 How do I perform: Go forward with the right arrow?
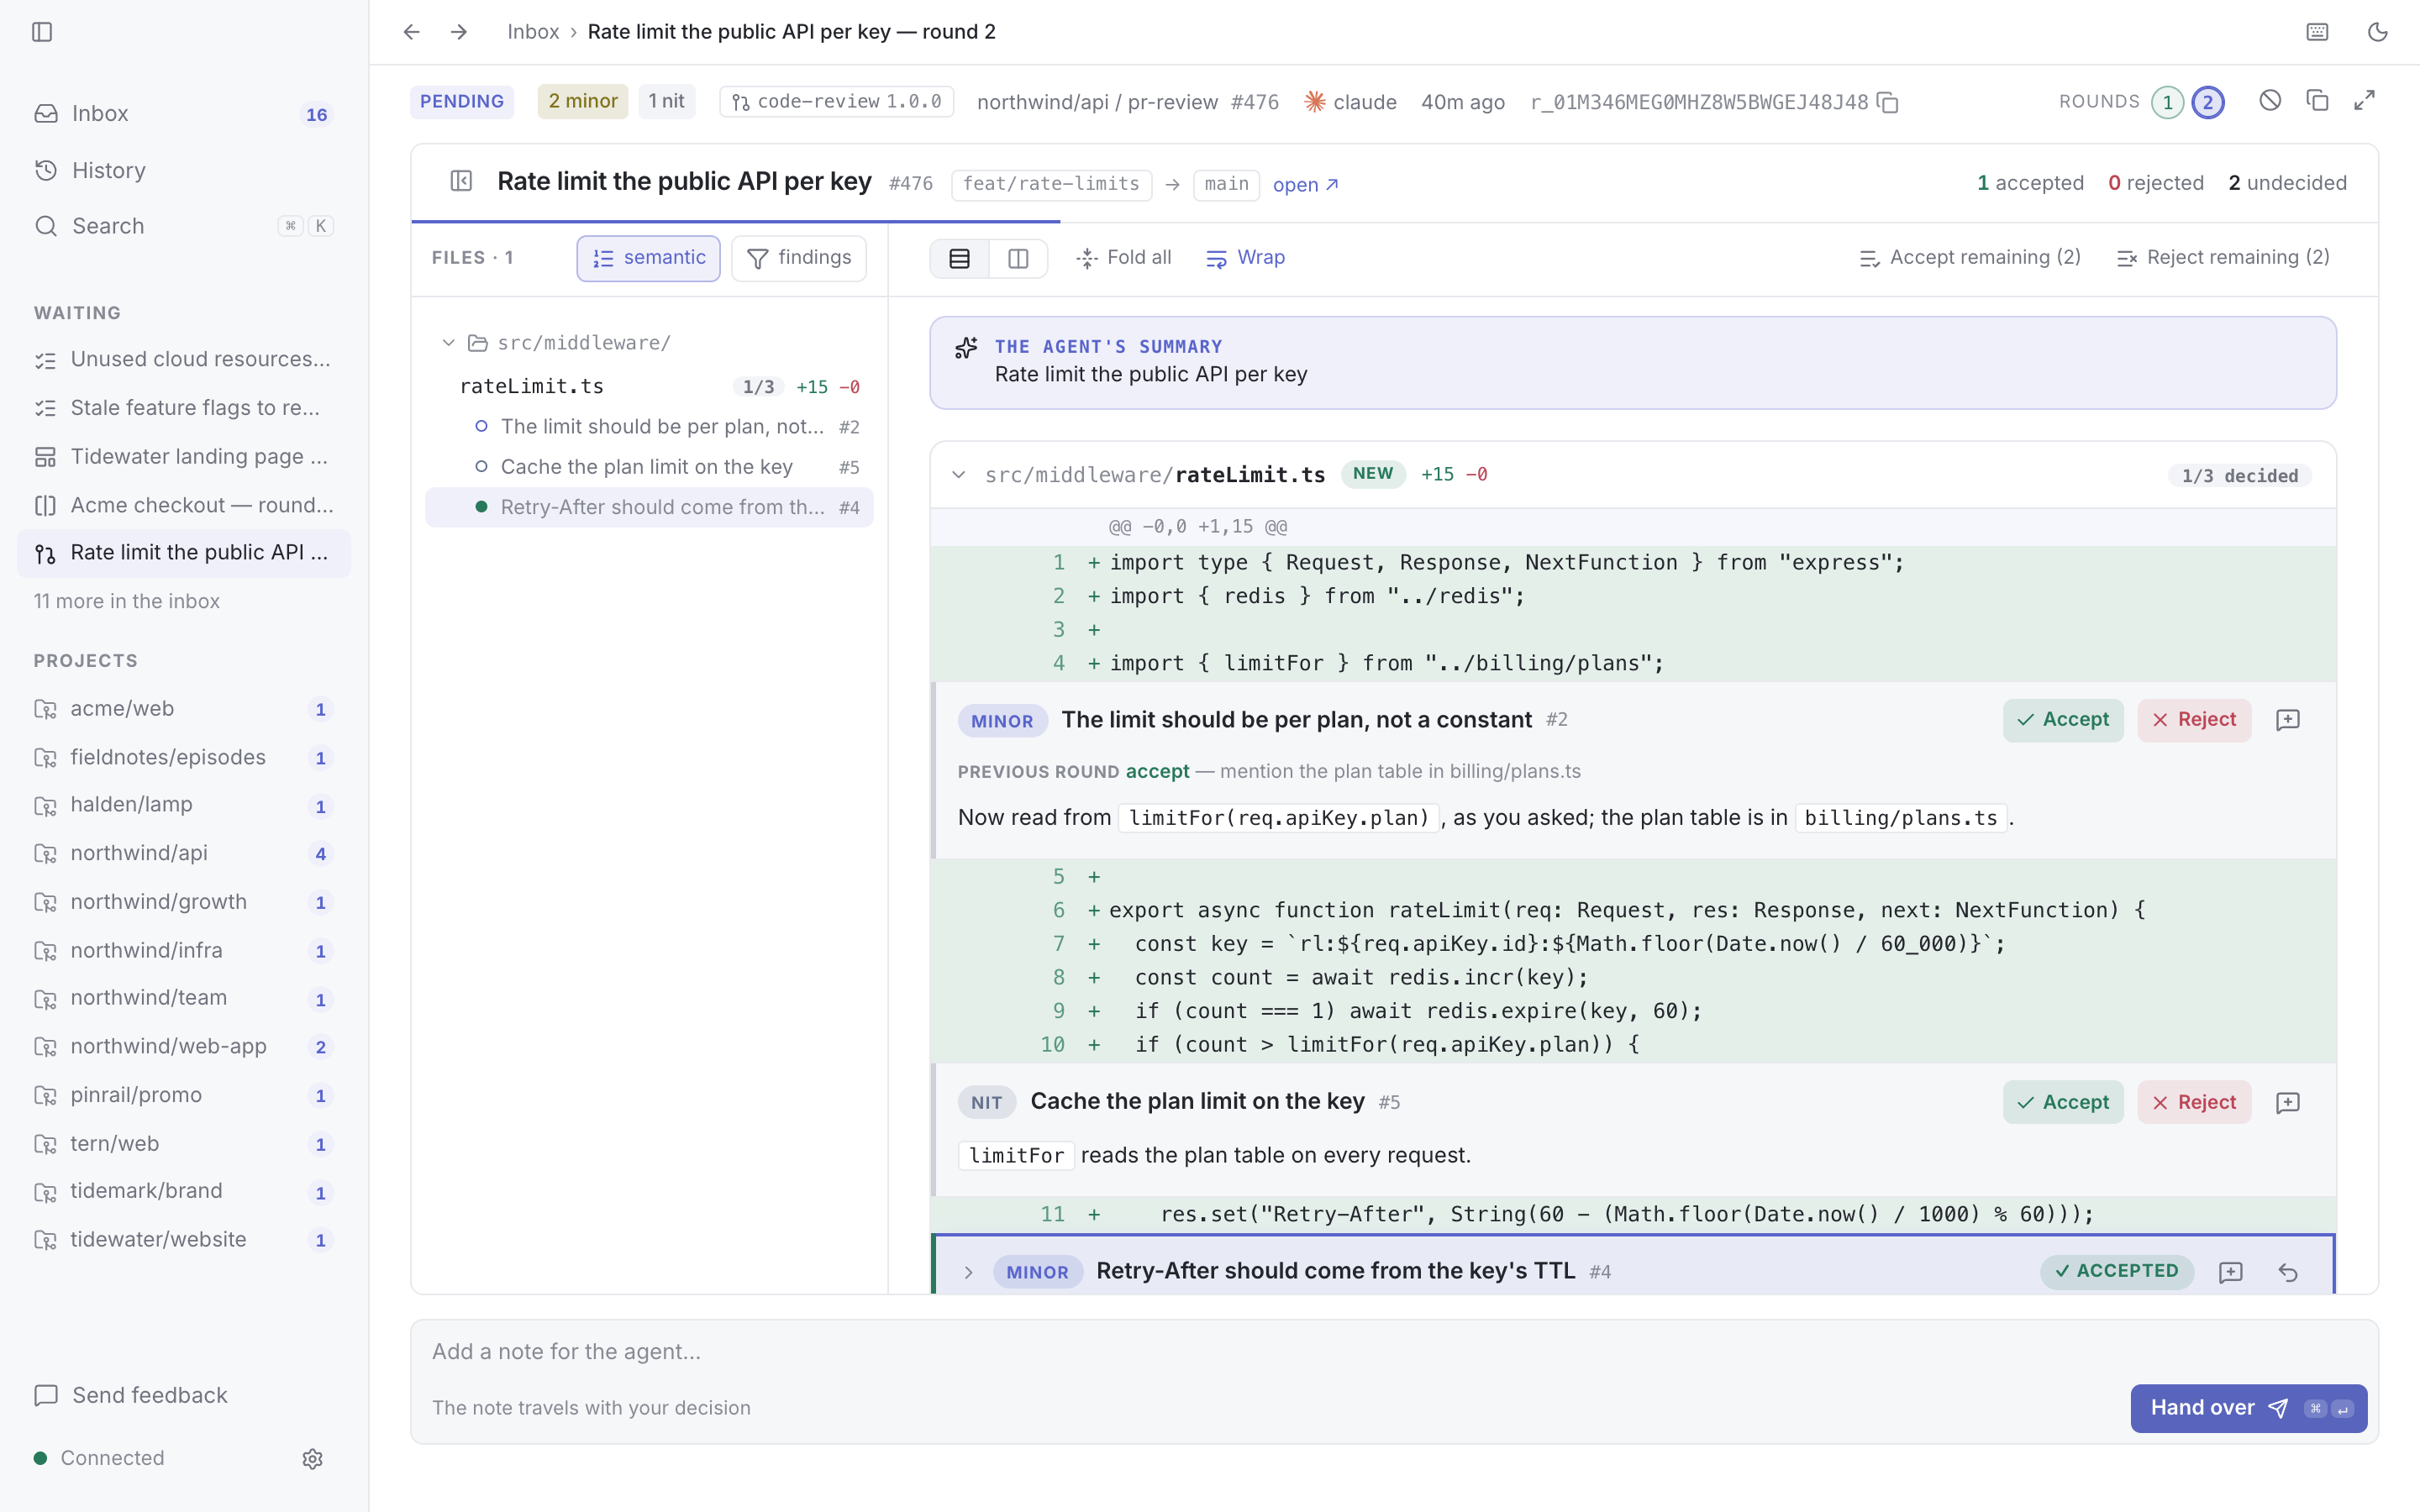(459, 32)
